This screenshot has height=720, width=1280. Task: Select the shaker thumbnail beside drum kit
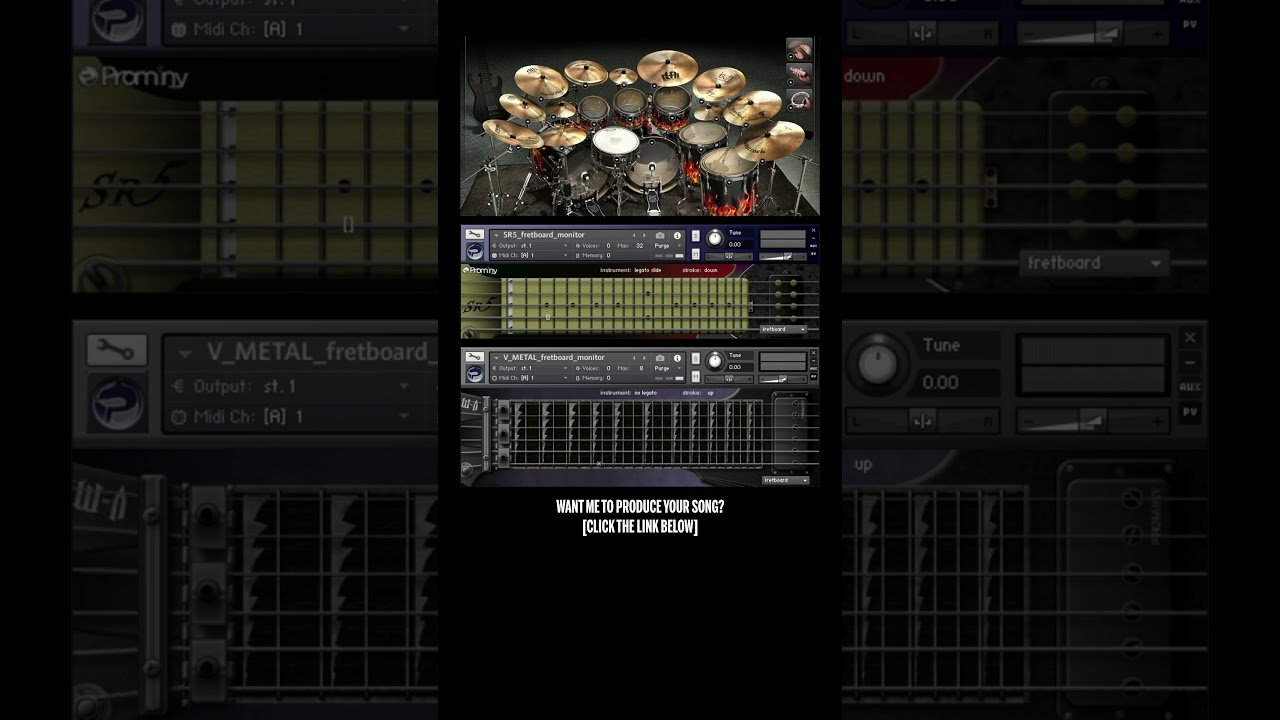pyautogui.click(x=799, y=74)
